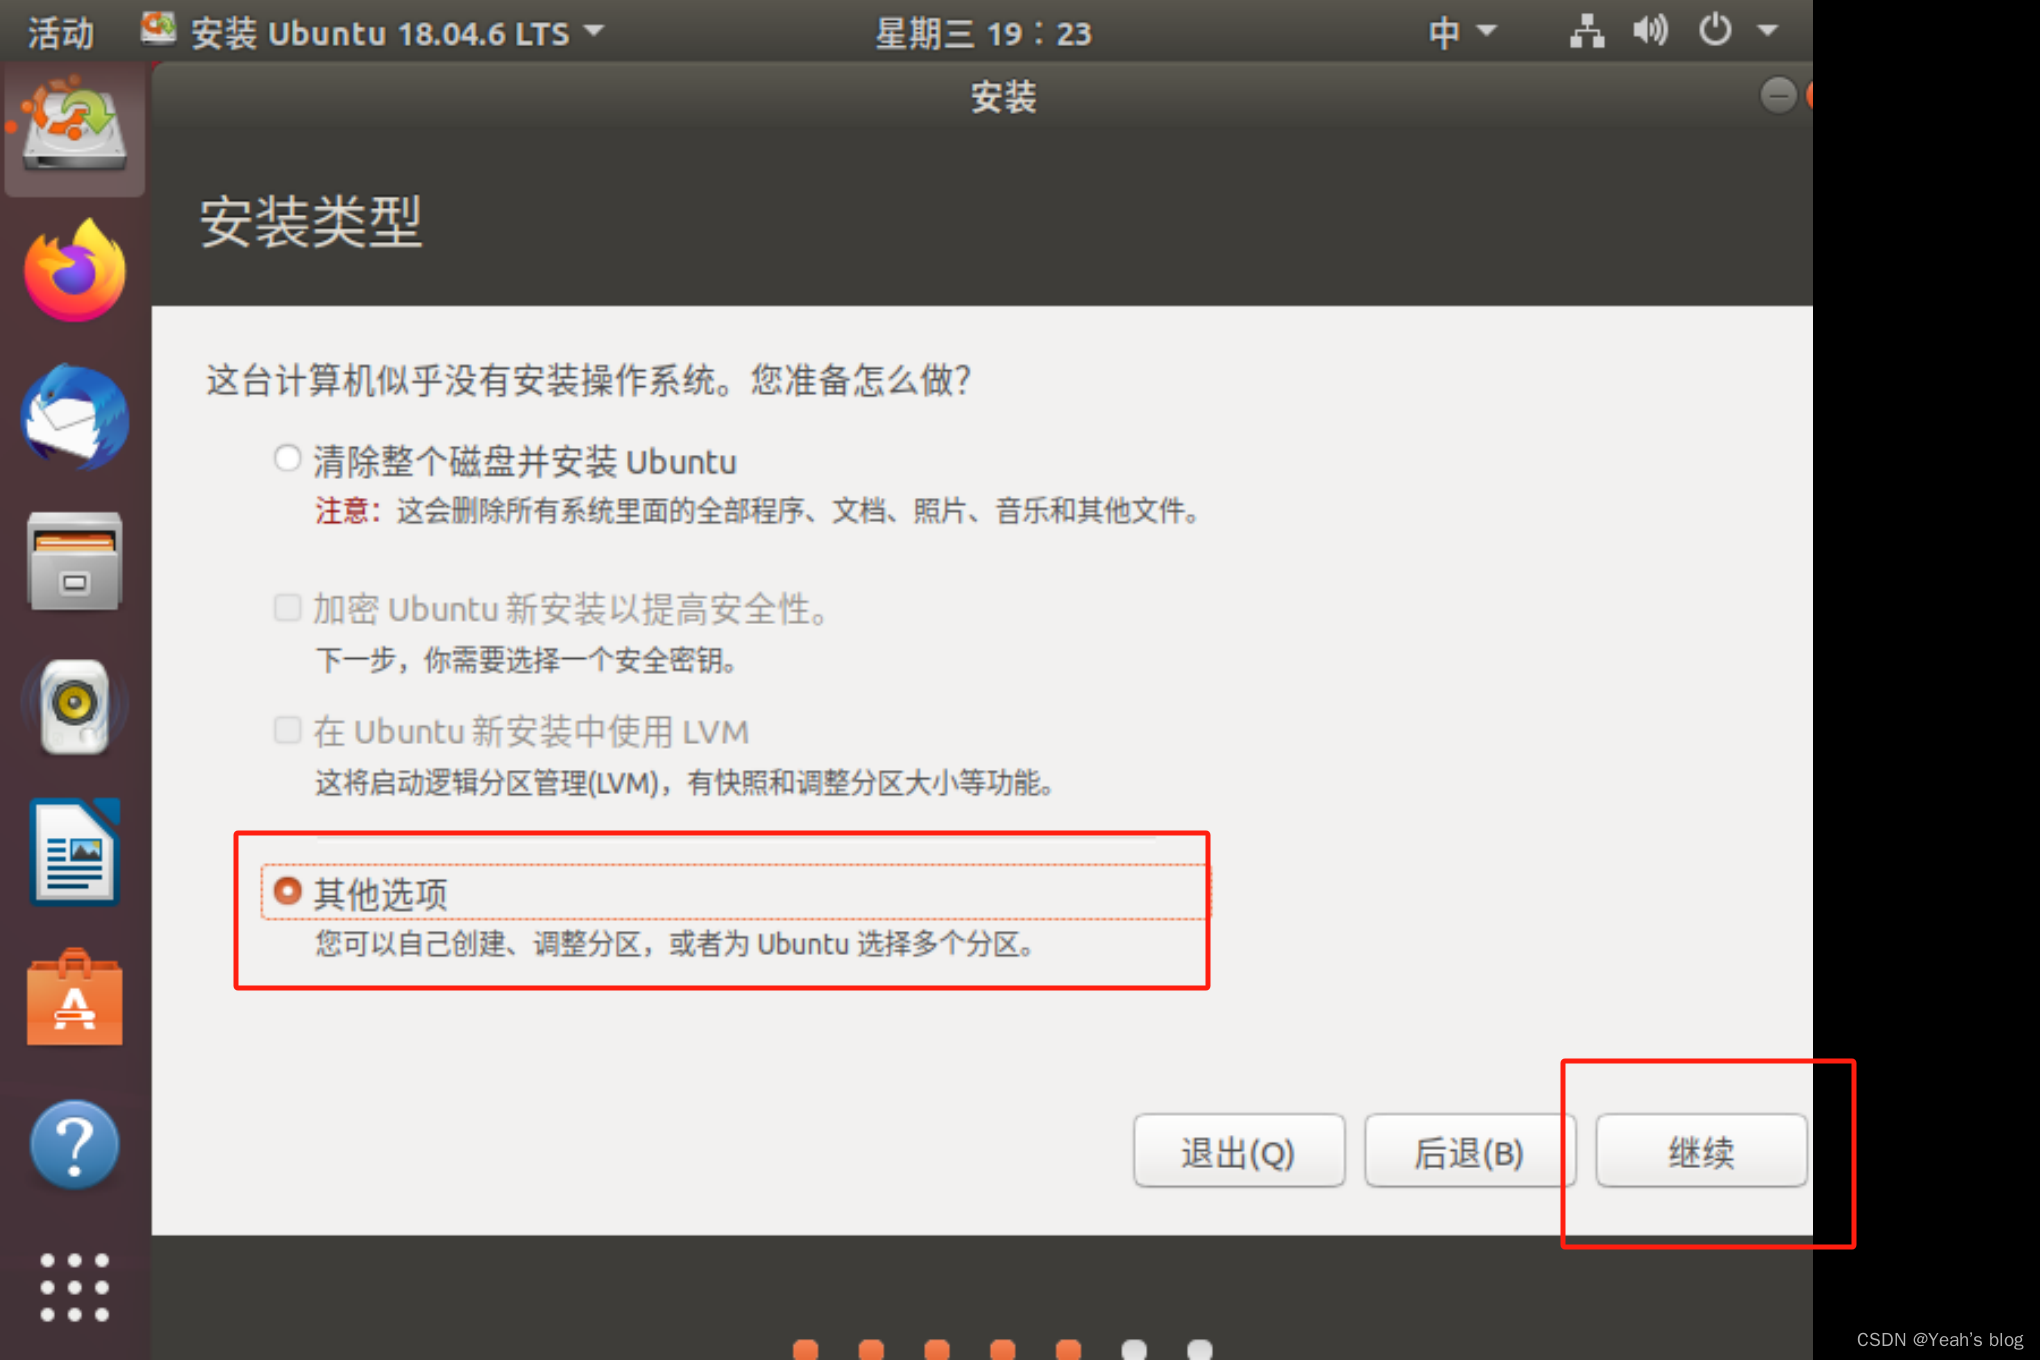Open the 活动 activities overview
The image size is (2040, 1360).
60,33
